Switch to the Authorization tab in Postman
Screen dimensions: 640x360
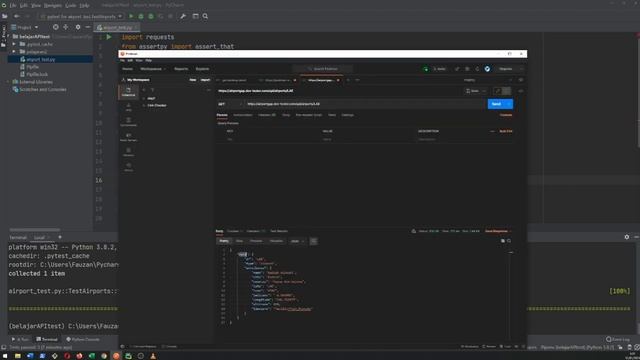tap(243, 115)
